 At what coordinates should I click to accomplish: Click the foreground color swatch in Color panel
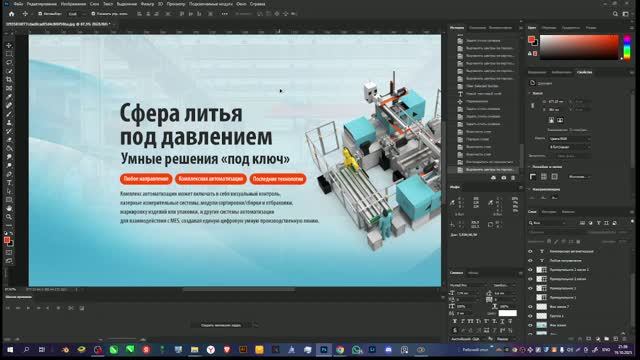531,40
